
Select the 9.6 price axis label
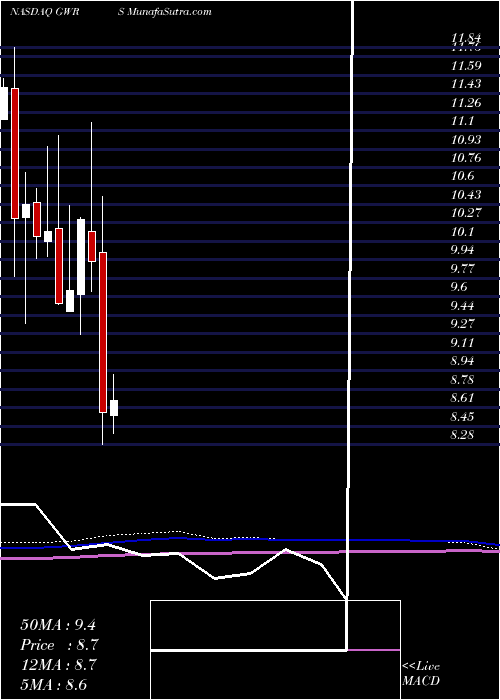click(459, 287)
